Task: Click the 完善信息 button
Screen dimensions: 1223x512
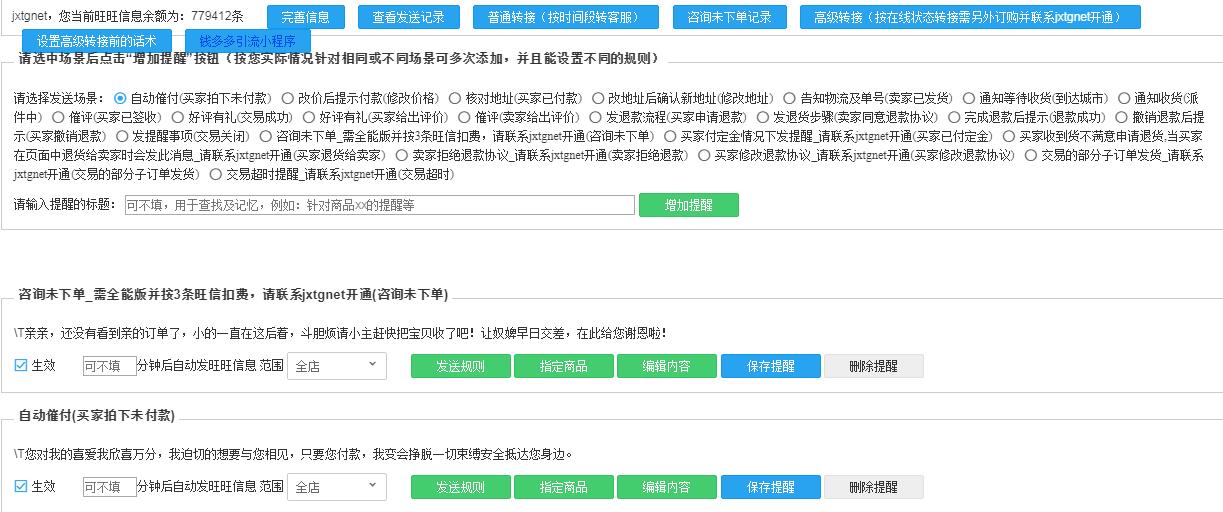Action: [x=306, y=17]
